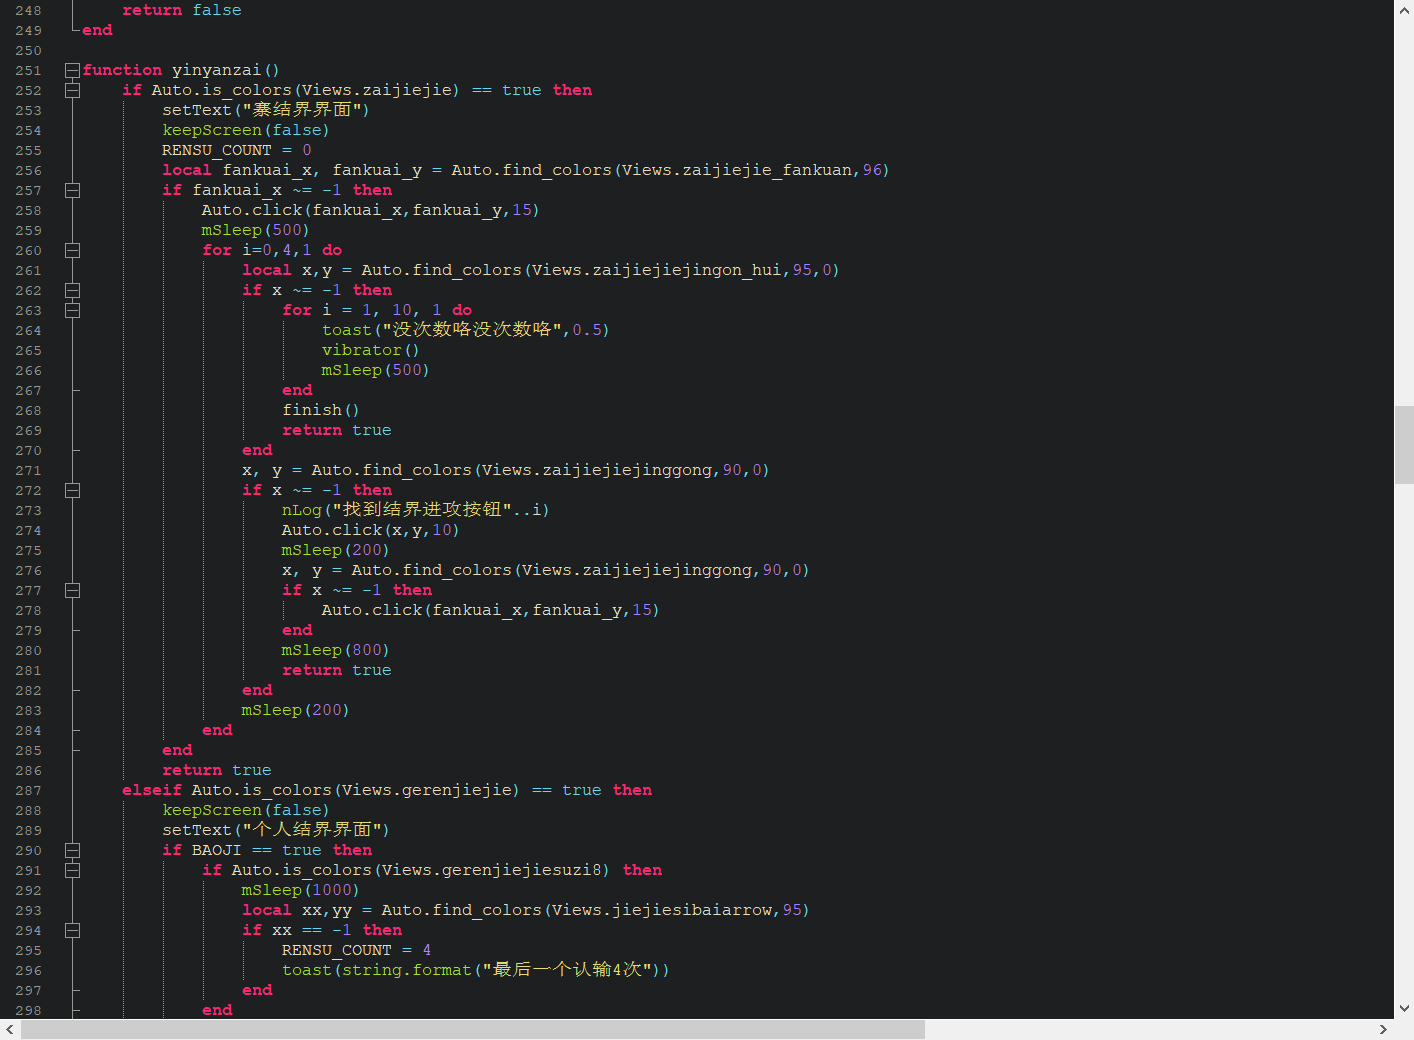Image resolution: width=1414 pixels, height=1040 pixels.
Task: Click 'mSleep(200)' on line 283
Action: click(295, 710)
